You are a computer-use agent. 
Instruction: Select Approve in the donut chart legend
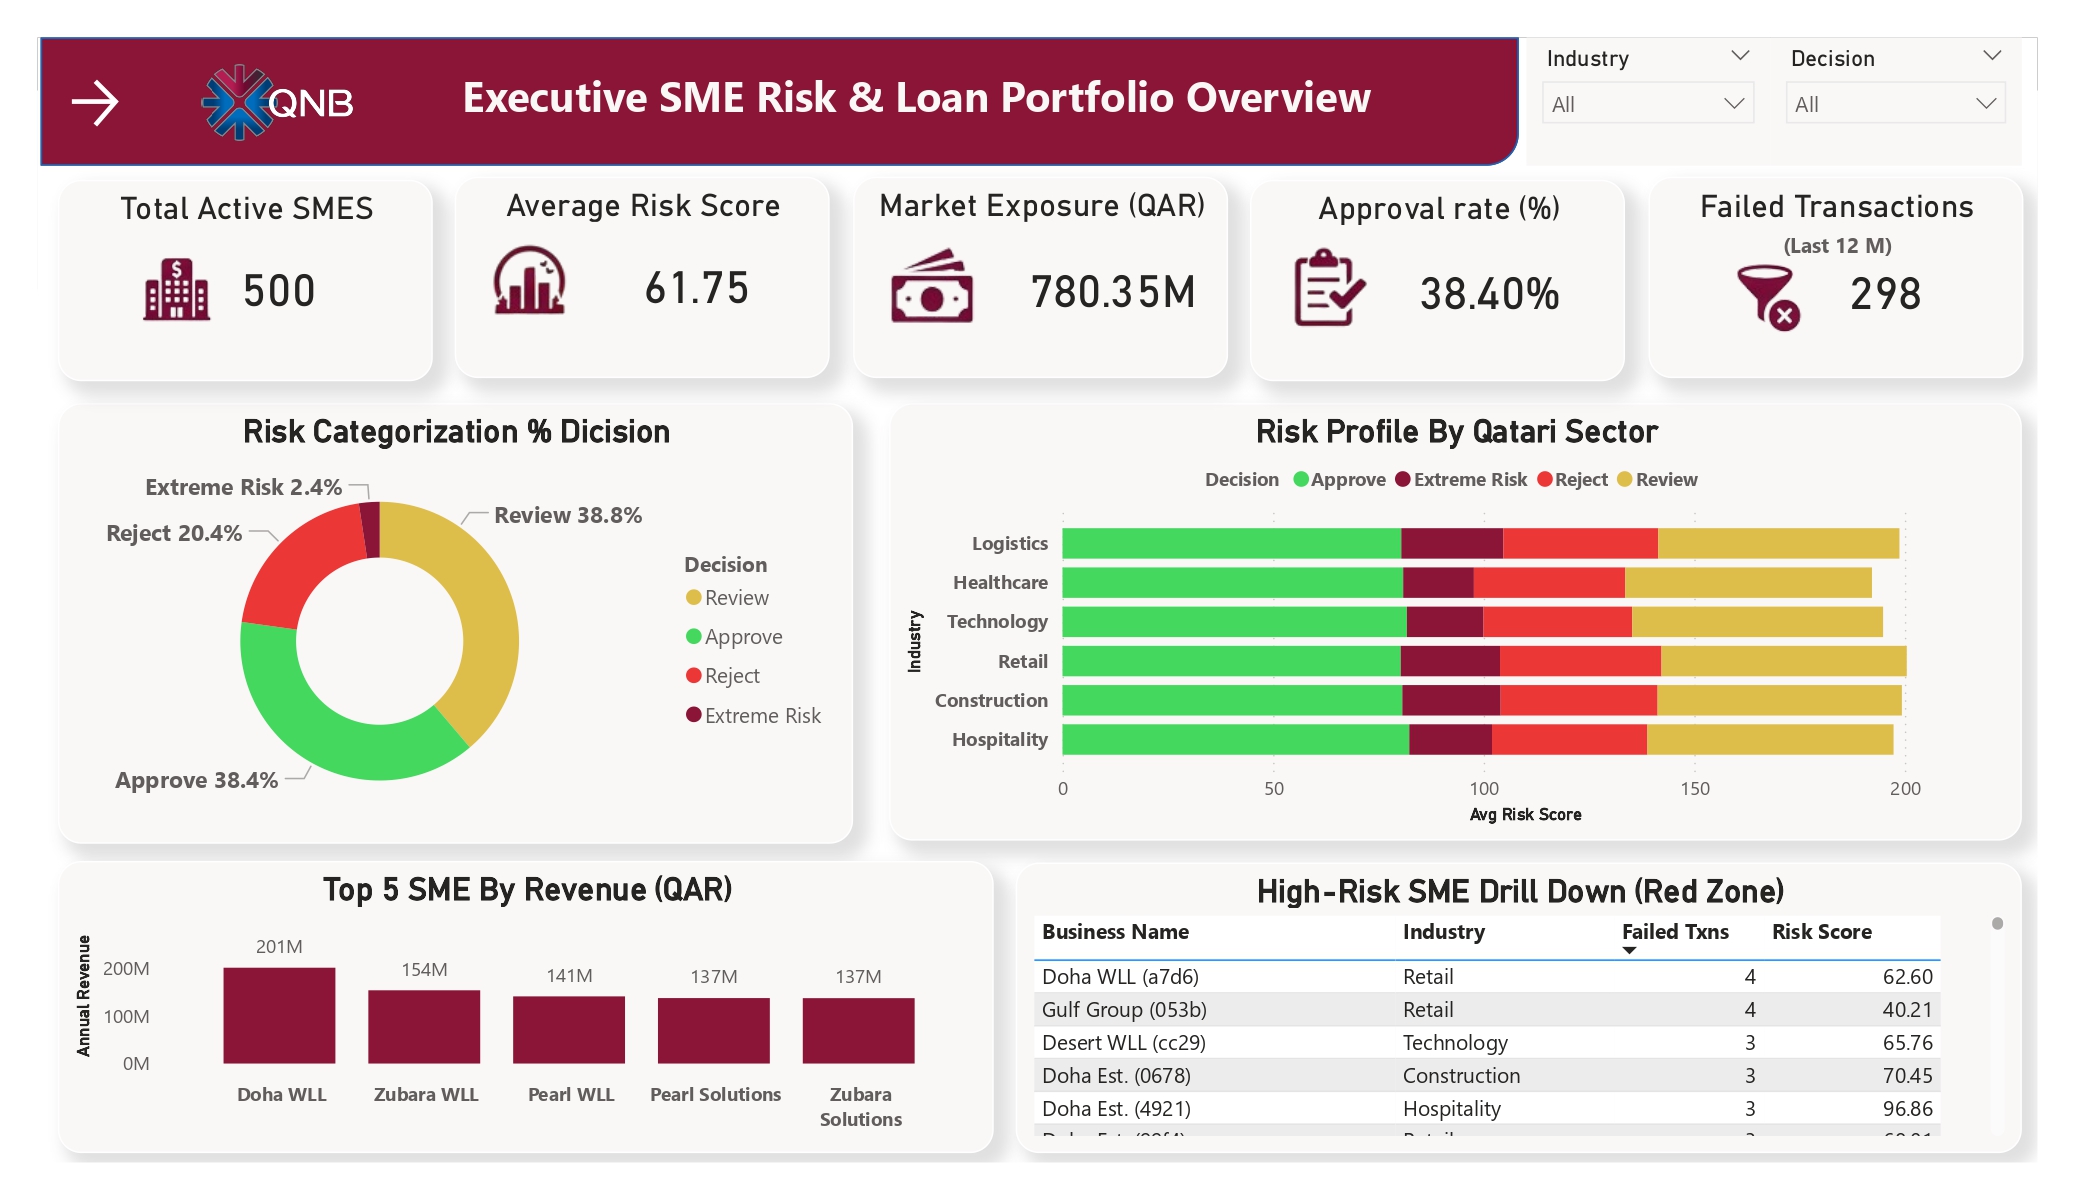coord(734,637)
